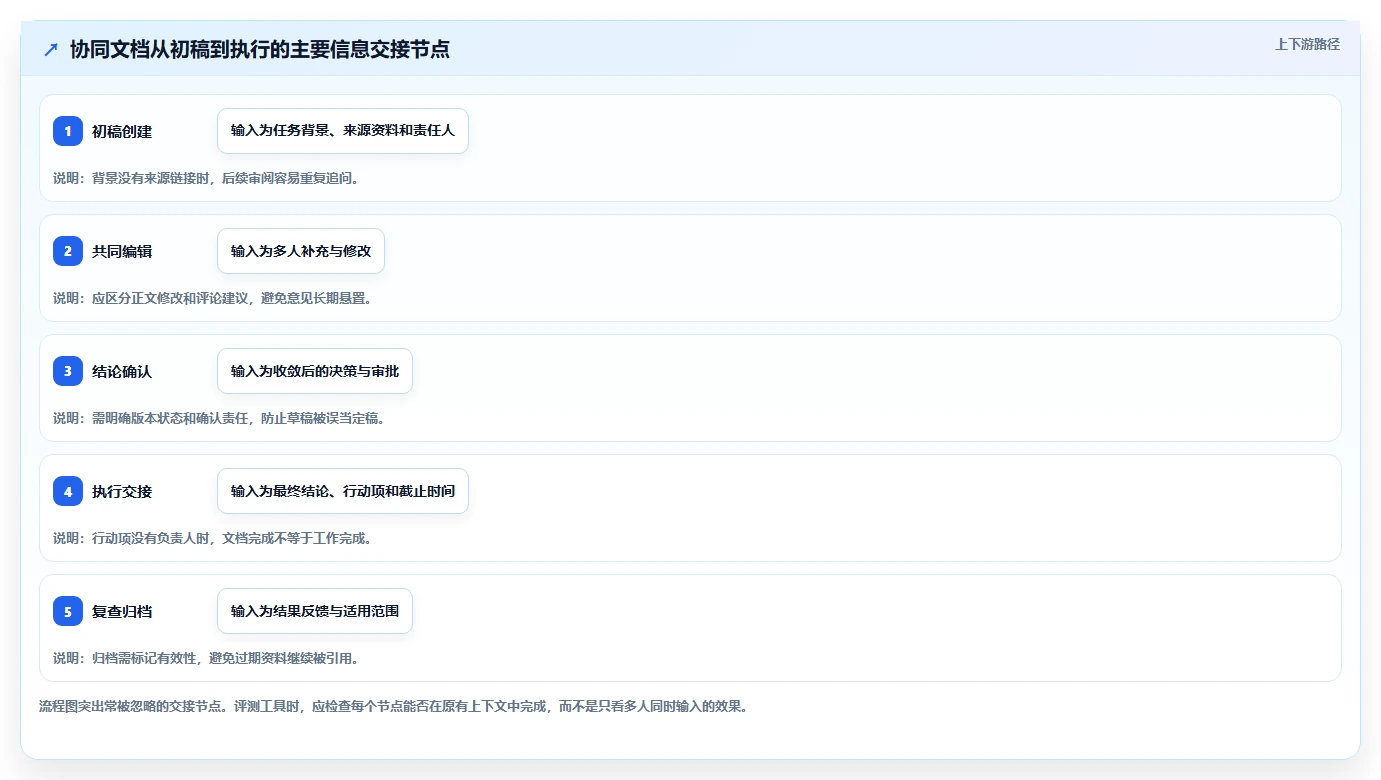Click the note about 需明确版本状态和确认责任

pos(219,418)
